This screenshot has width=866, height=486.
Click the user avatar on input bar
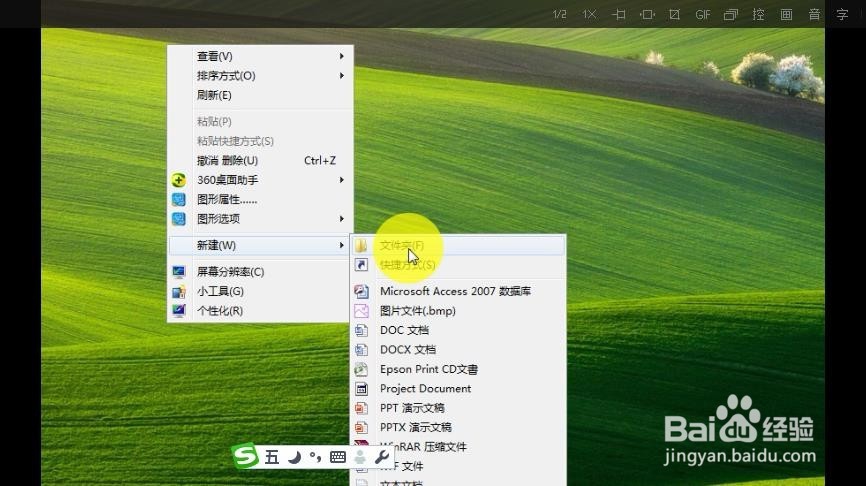point(360,457)
